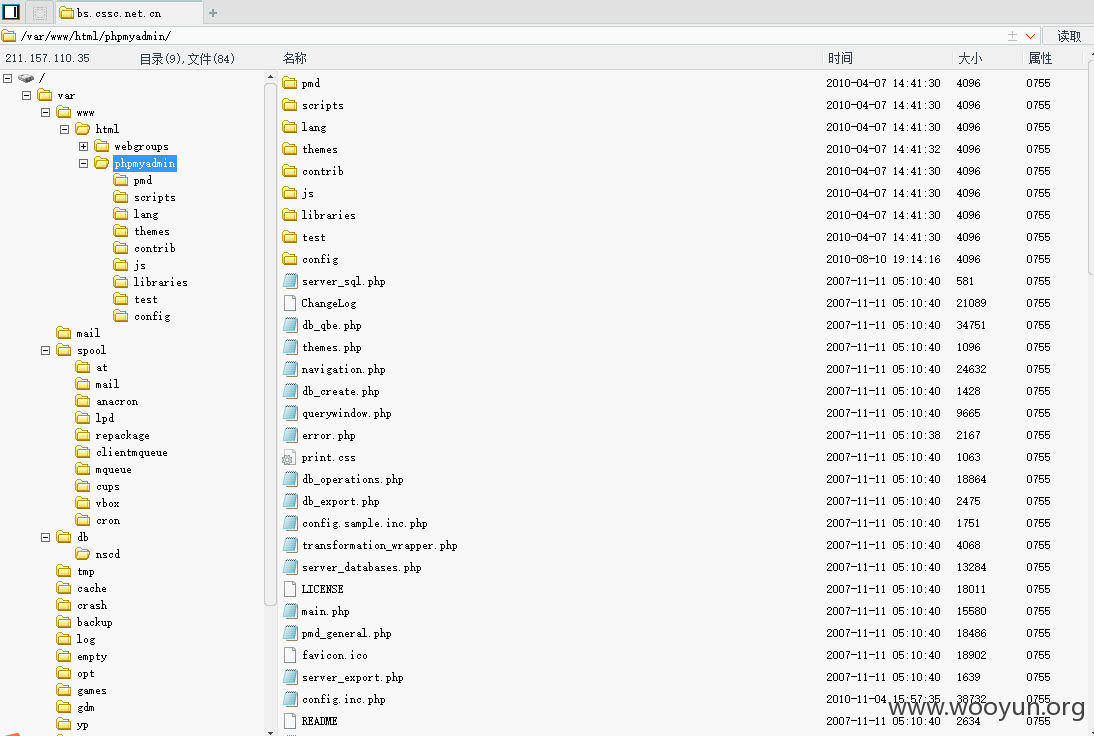Click the config folder icon in the file list

coord(290,259)
